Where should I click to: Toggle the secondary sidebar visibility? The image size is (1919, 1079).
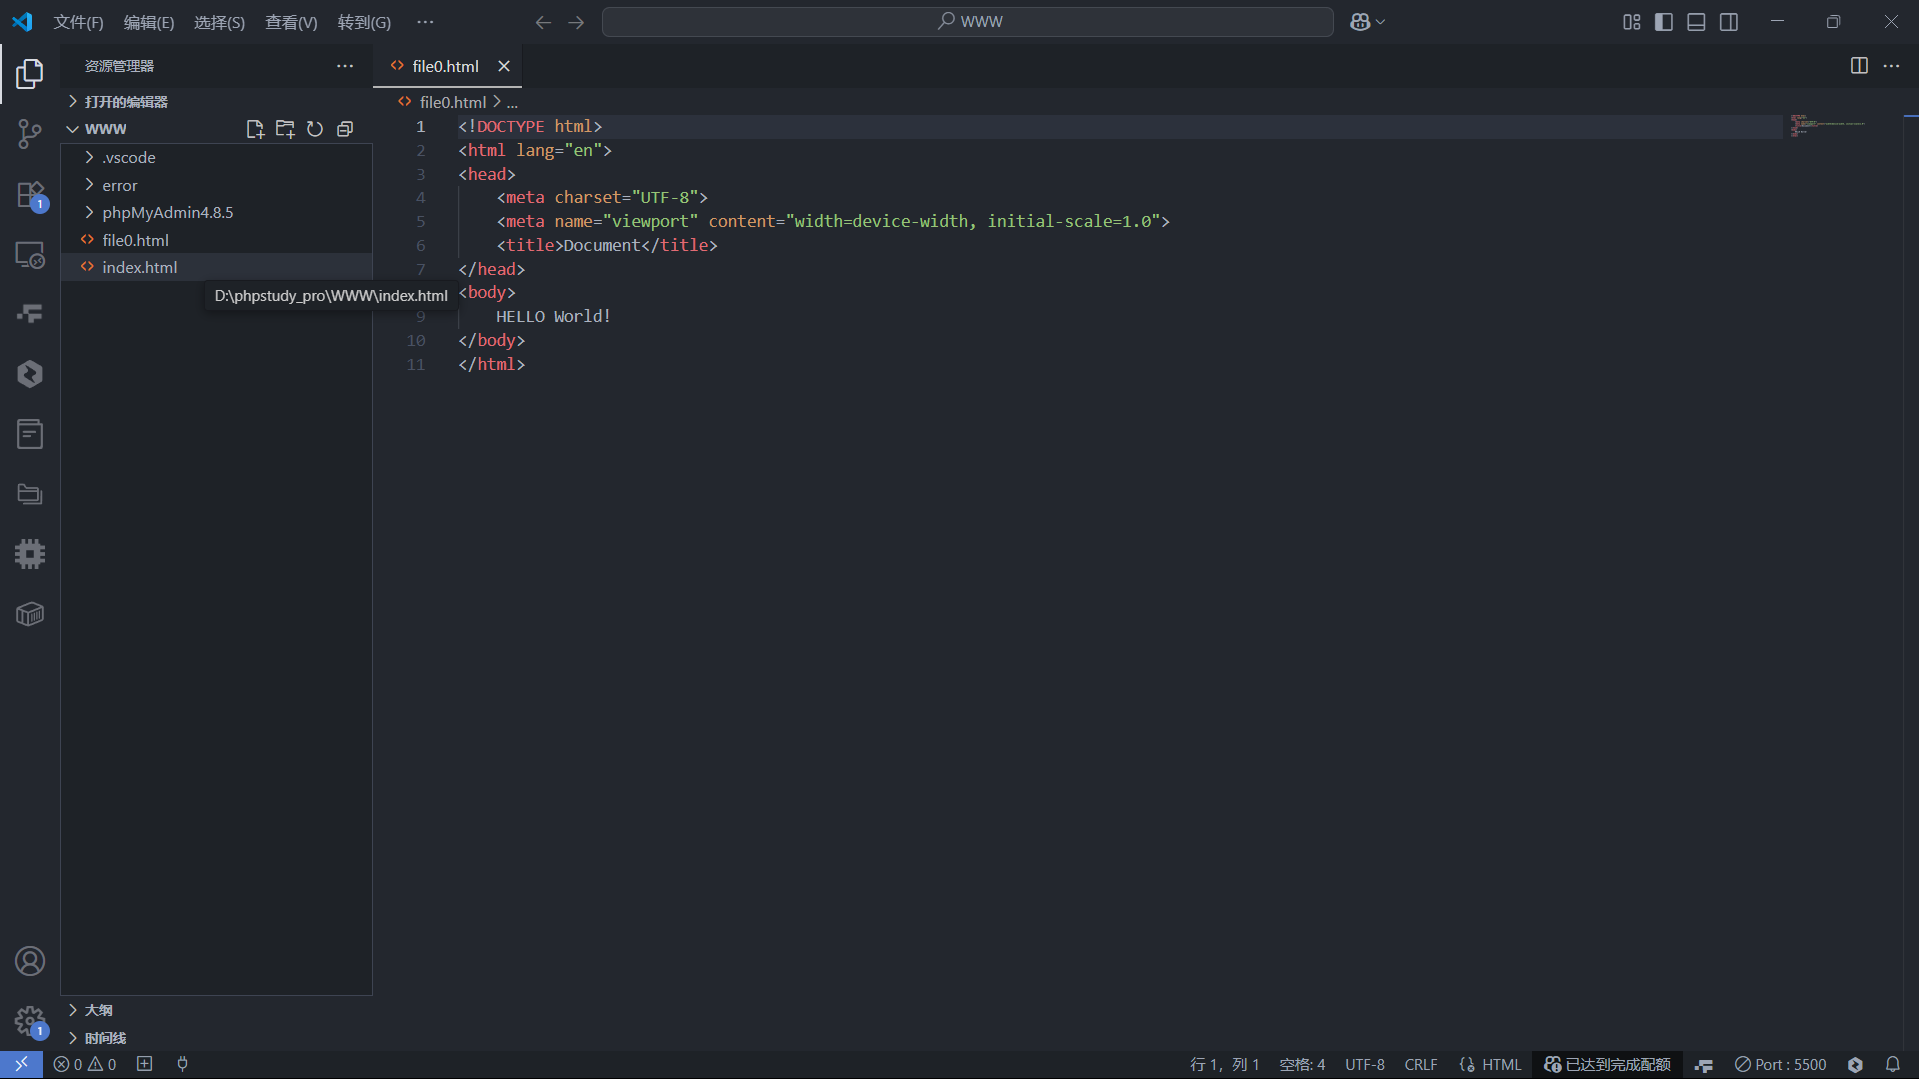click(x=1729, y=21)
